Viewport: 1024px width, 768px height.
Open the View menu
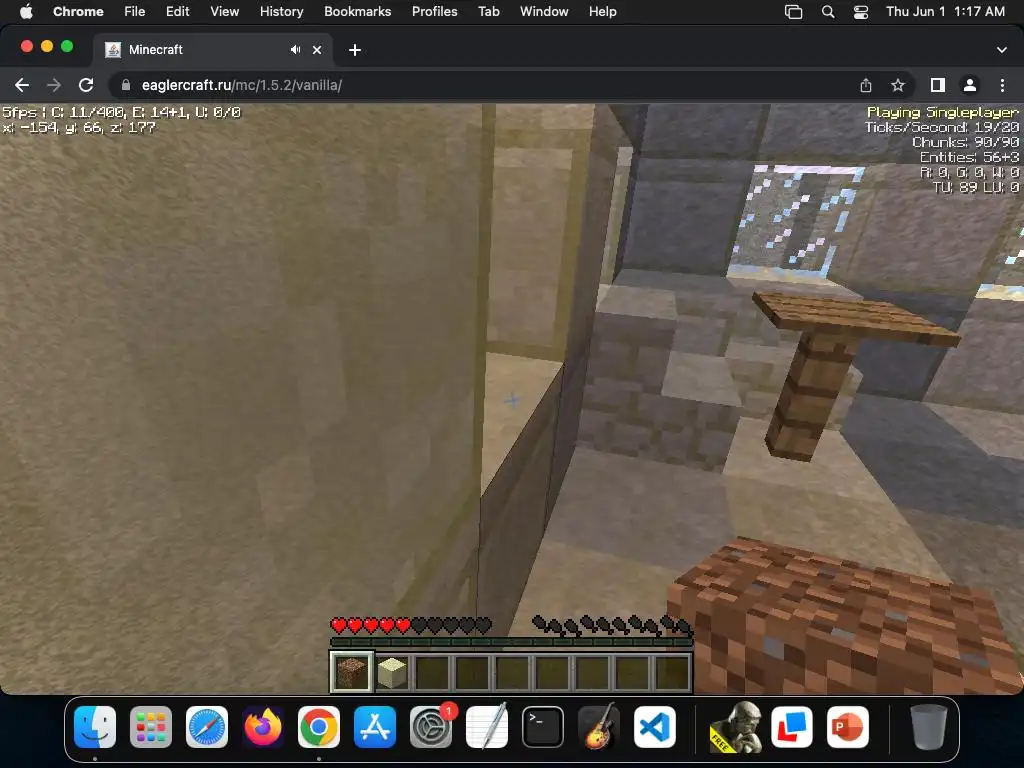coord(225,11)
